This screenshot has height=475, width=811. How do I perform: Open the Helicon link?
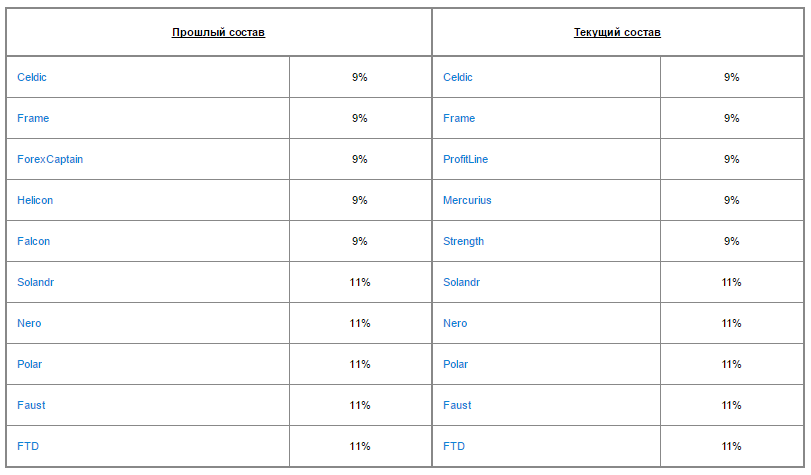point(35,200)
